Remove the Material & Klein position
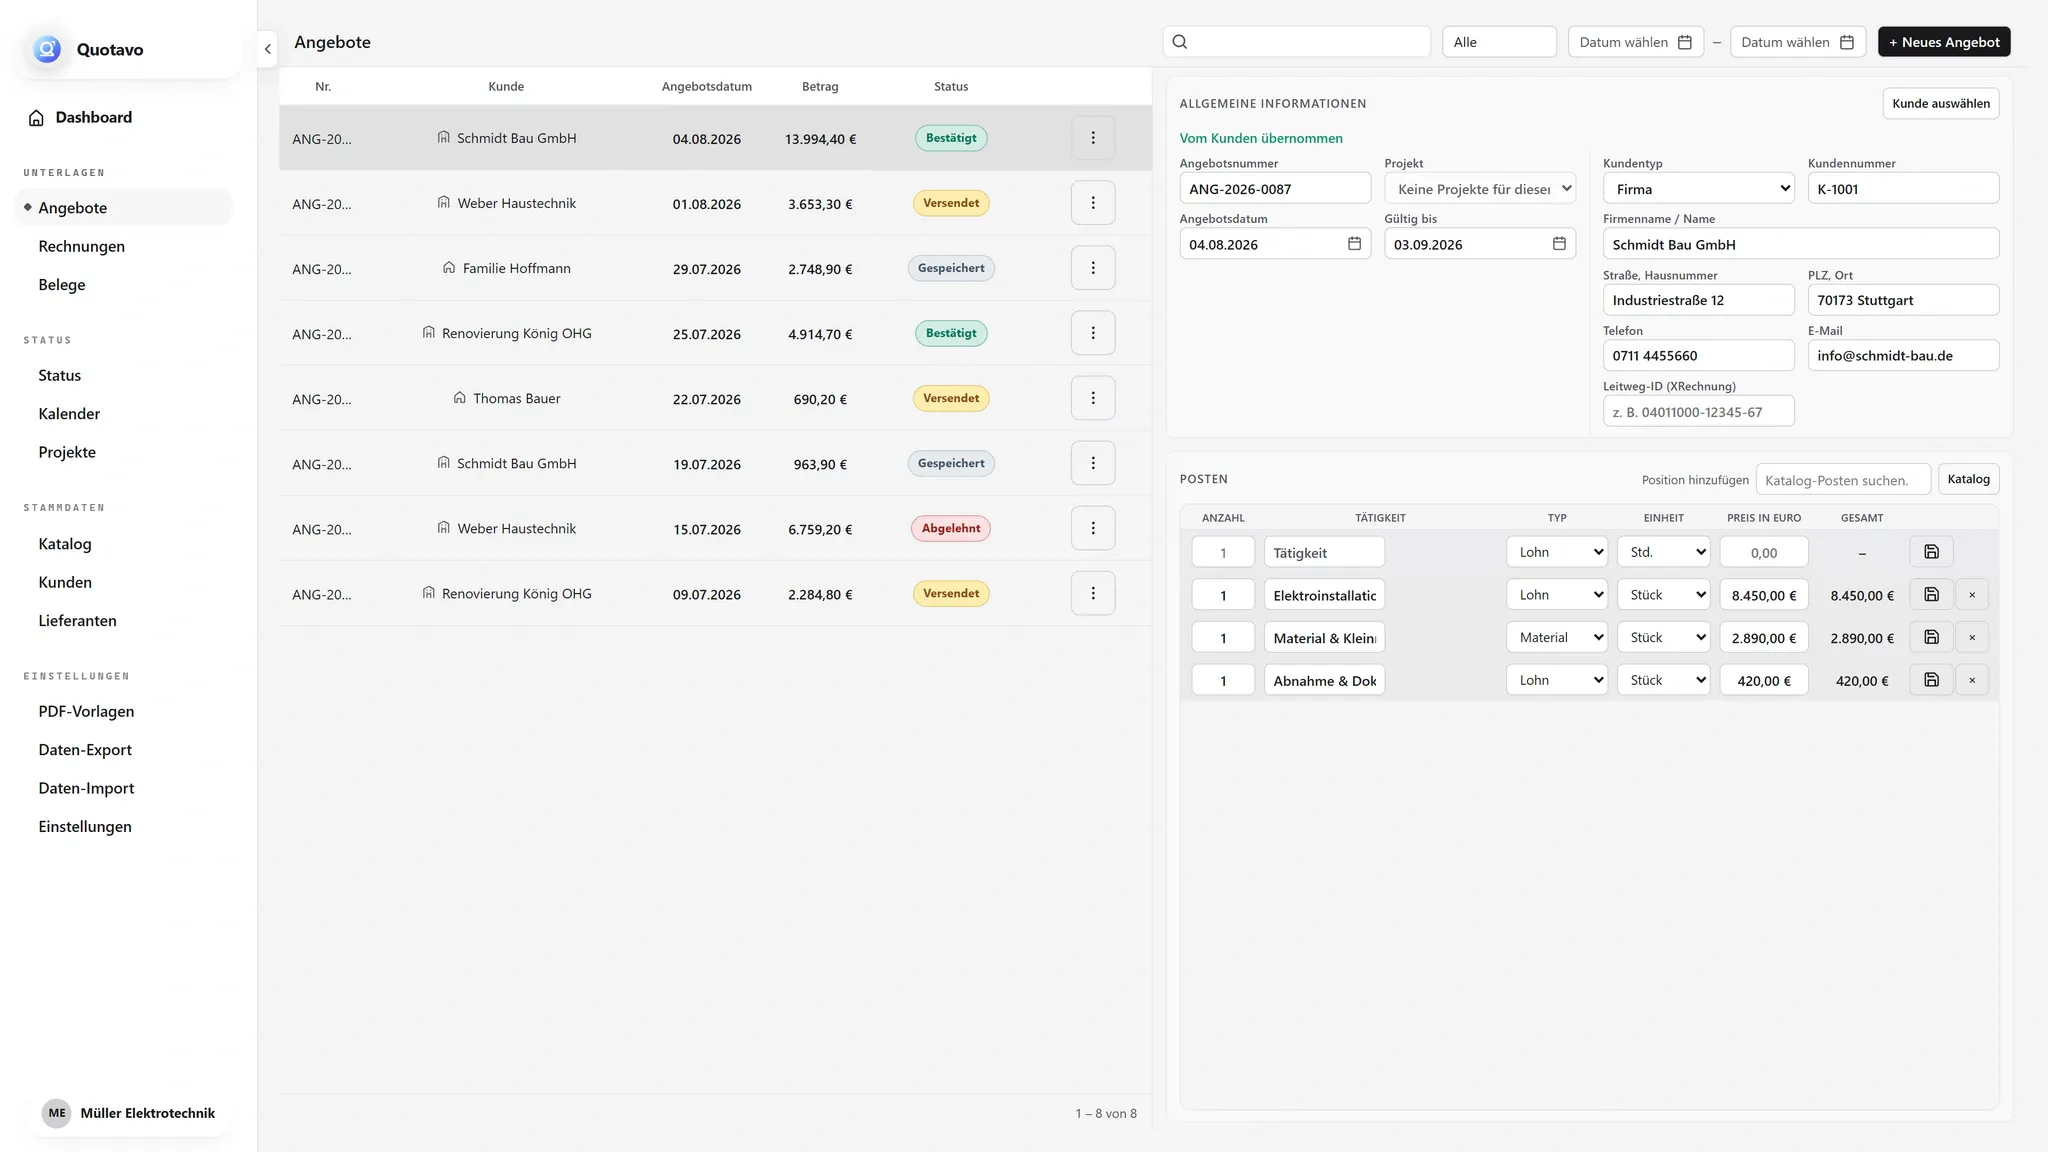This screenshot has width=2048, height=1152. [1972, 637]
